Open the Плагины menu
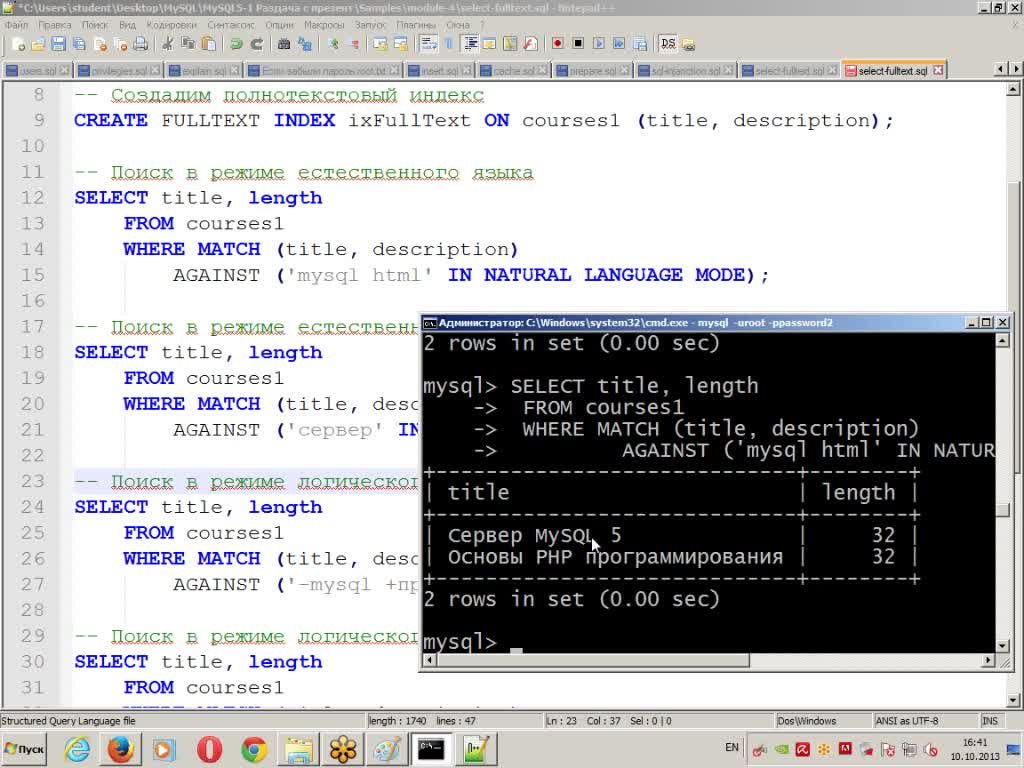The image size is (1024, 768). [x=415, y=25]
